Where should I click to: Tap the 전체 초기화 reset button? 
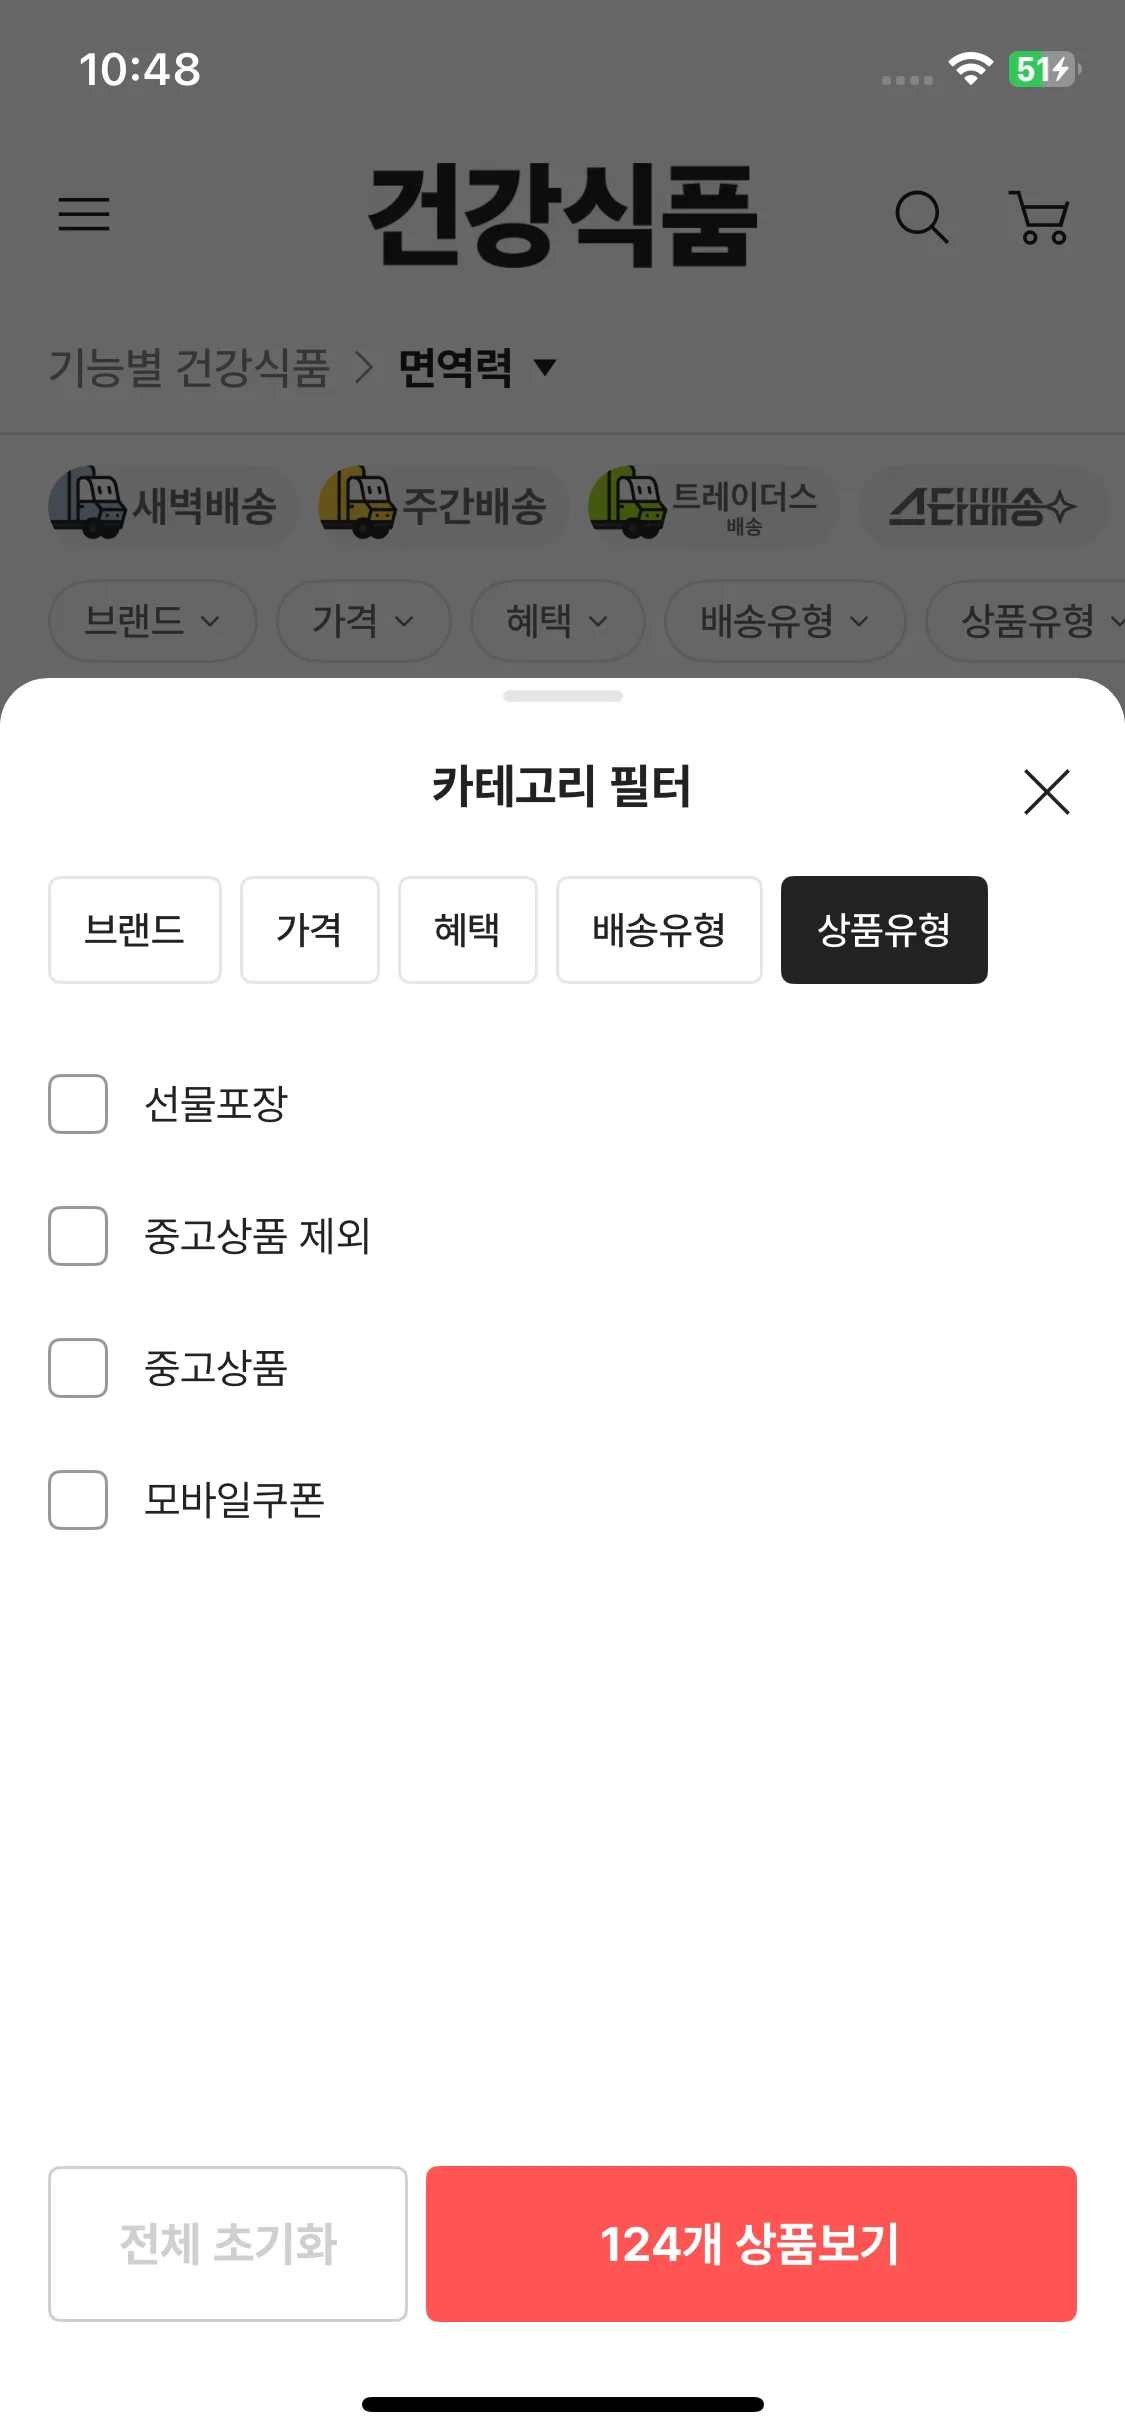(228, 2243)
